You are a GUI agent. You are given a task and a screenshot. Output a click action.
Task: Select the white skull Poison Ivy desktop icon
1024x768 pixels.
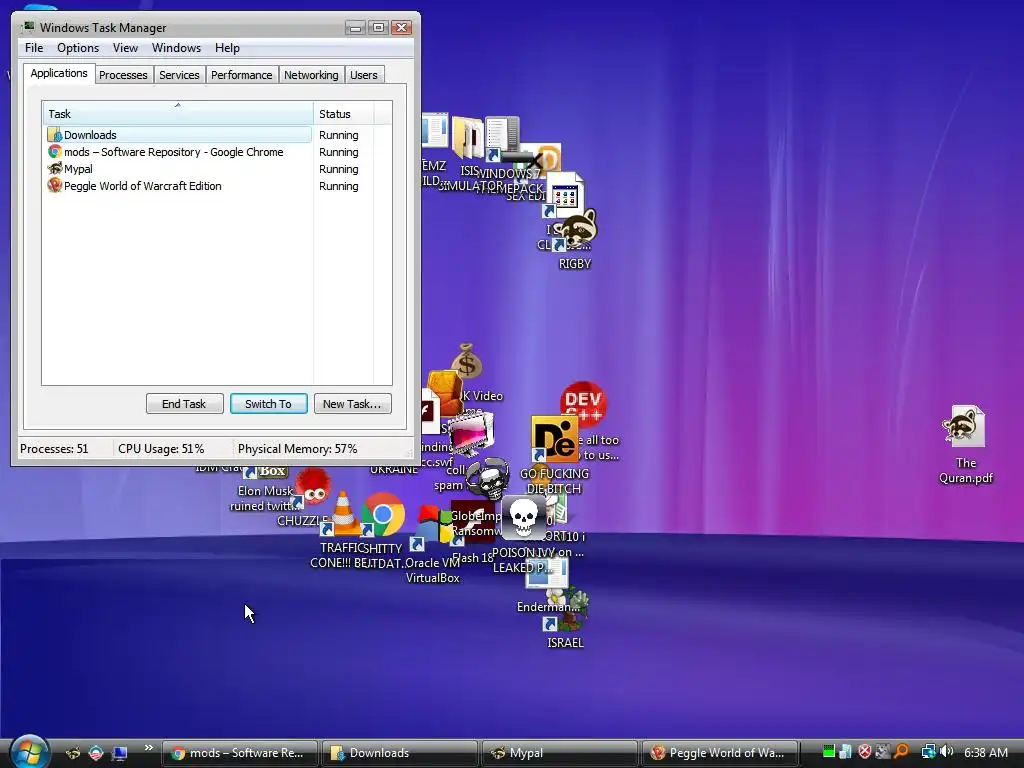point(524,517)
